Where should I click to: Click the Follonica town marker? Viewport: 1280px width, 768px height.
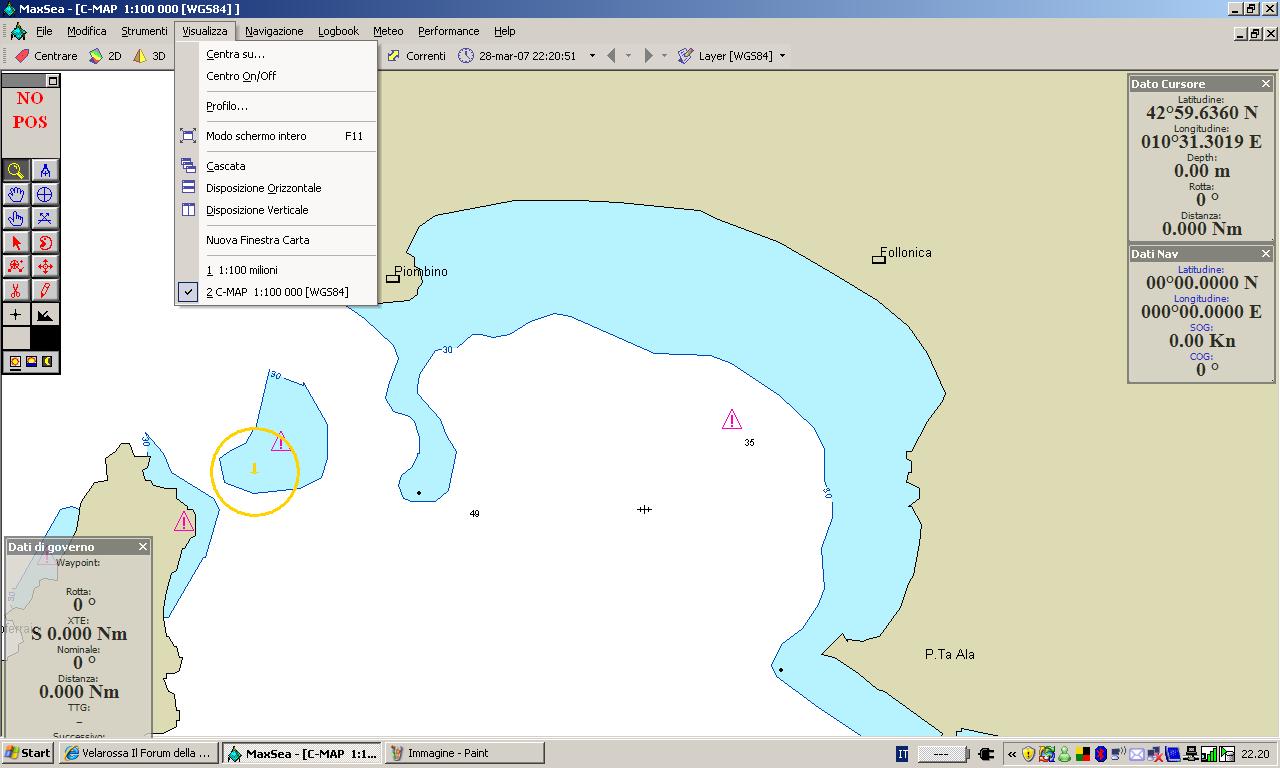(x=879, y=259)
